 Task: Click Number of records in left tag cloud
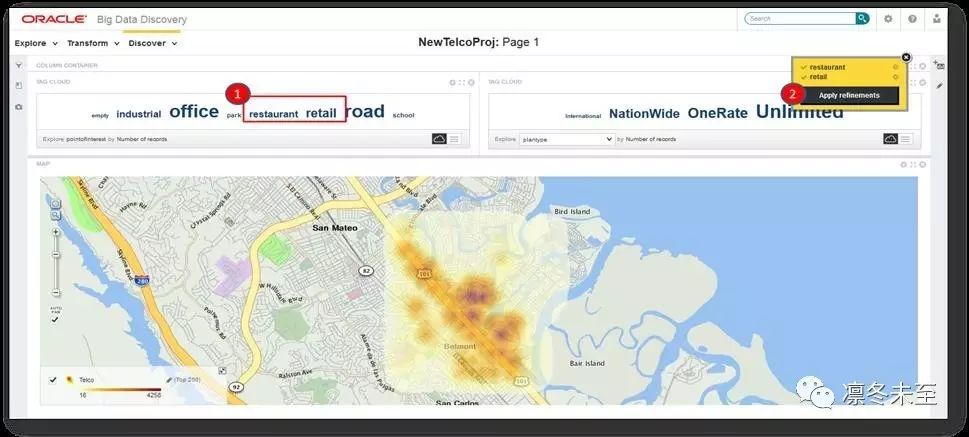pyautogui.click(x=142, y=140)
